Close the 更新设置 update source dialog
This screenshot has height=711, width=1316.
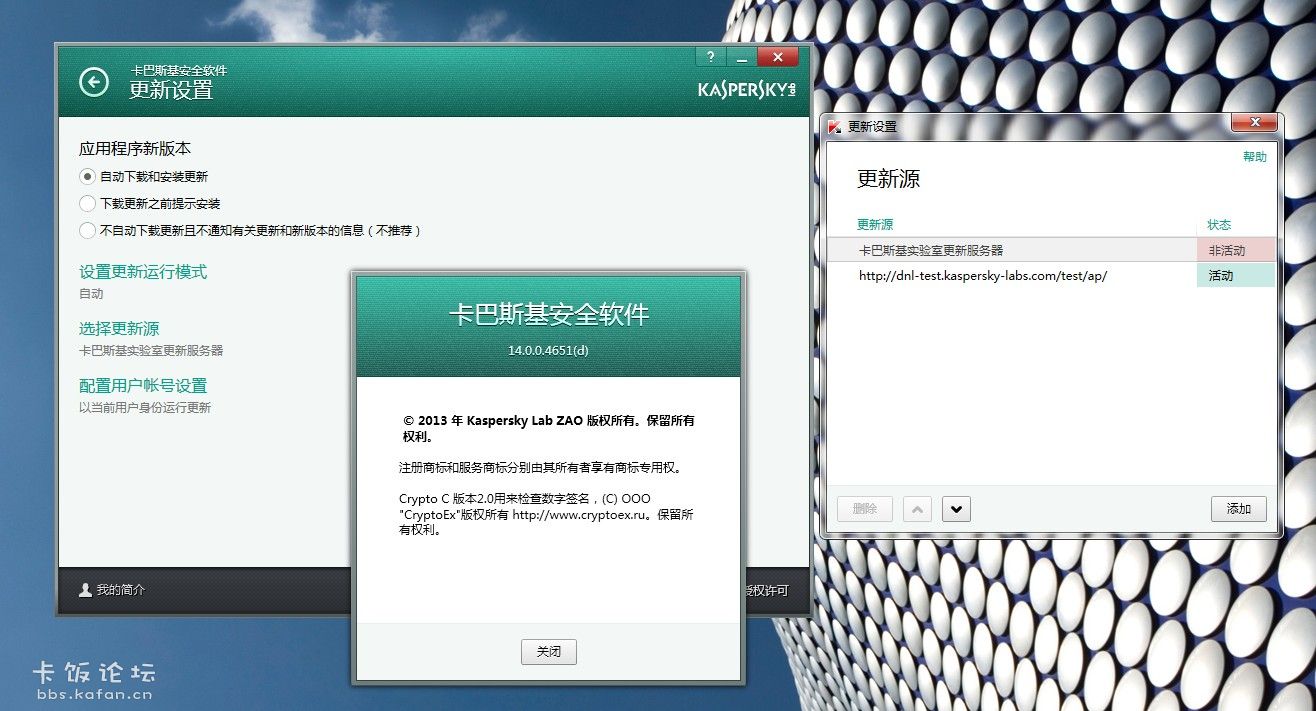pyautogui.click(x=1253, y=123)
